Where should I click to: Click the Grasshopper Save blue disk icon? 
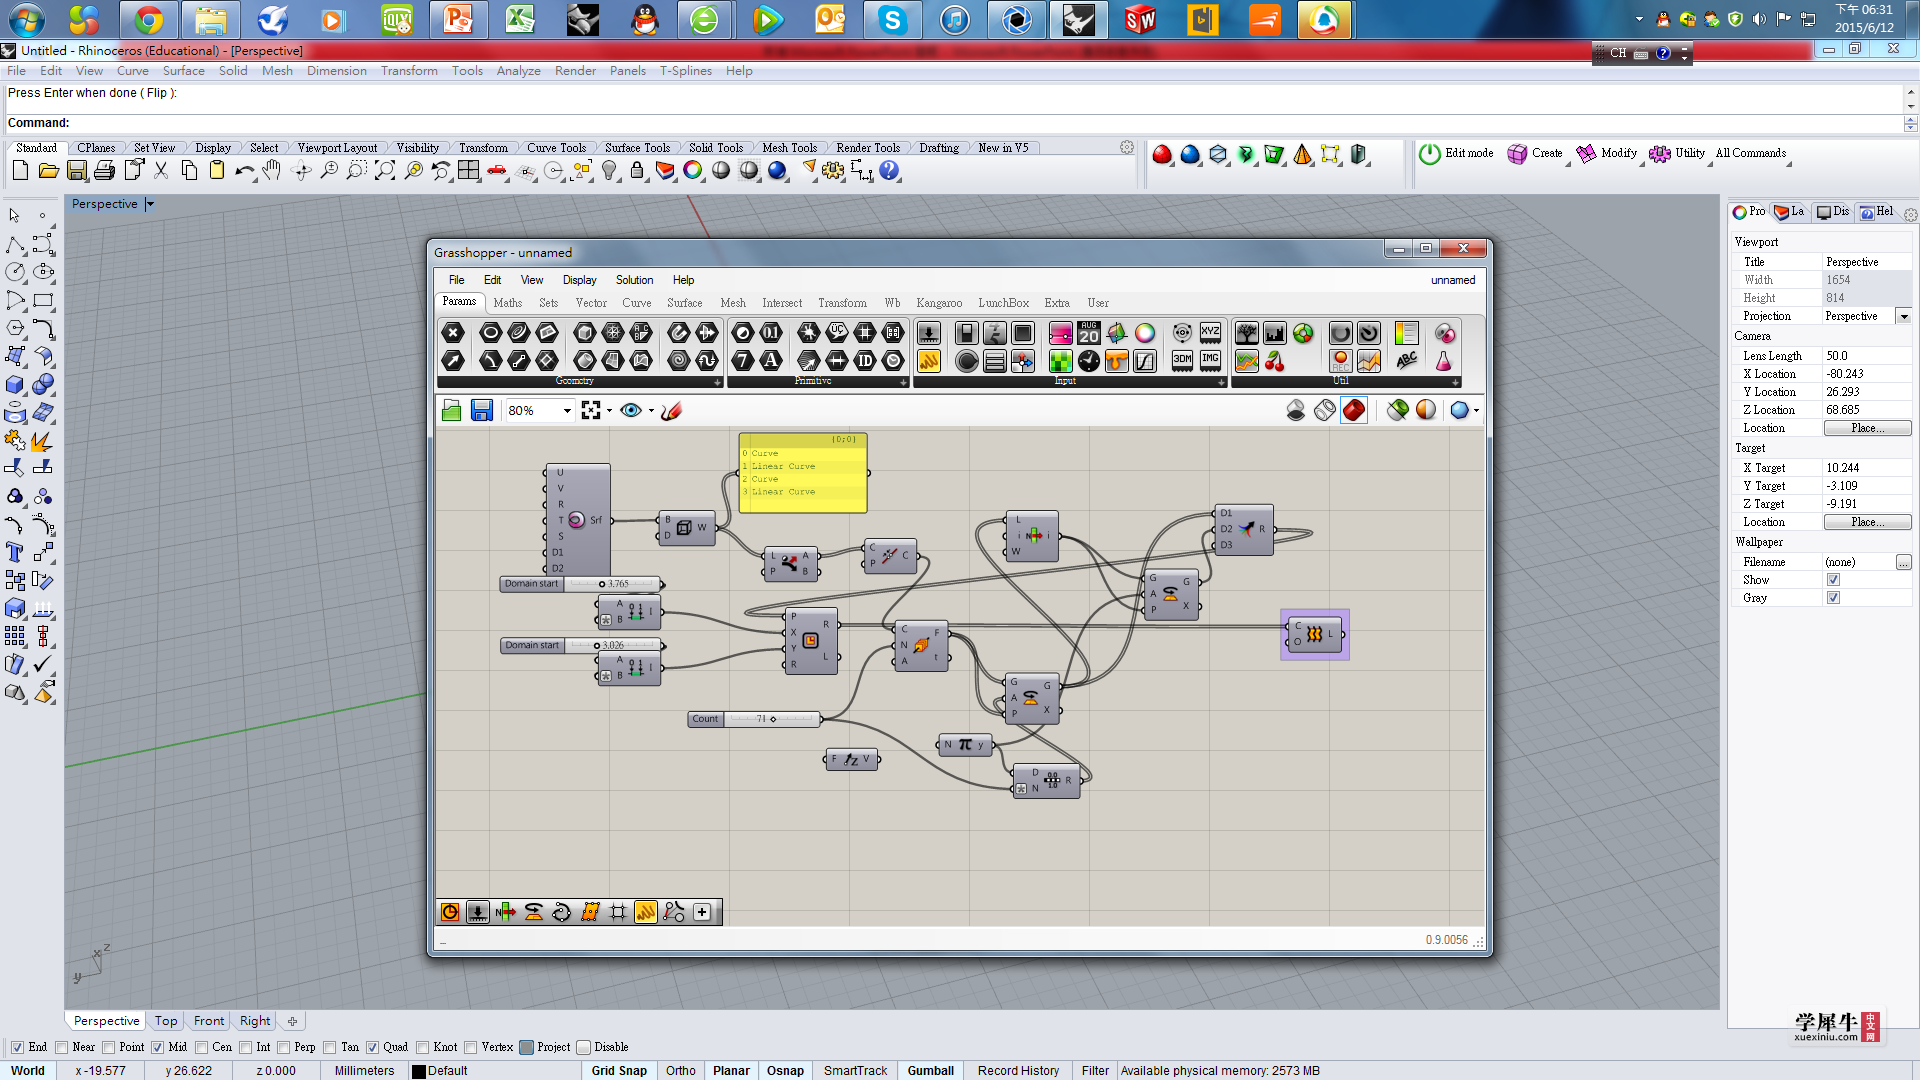(x=482, y=410)
